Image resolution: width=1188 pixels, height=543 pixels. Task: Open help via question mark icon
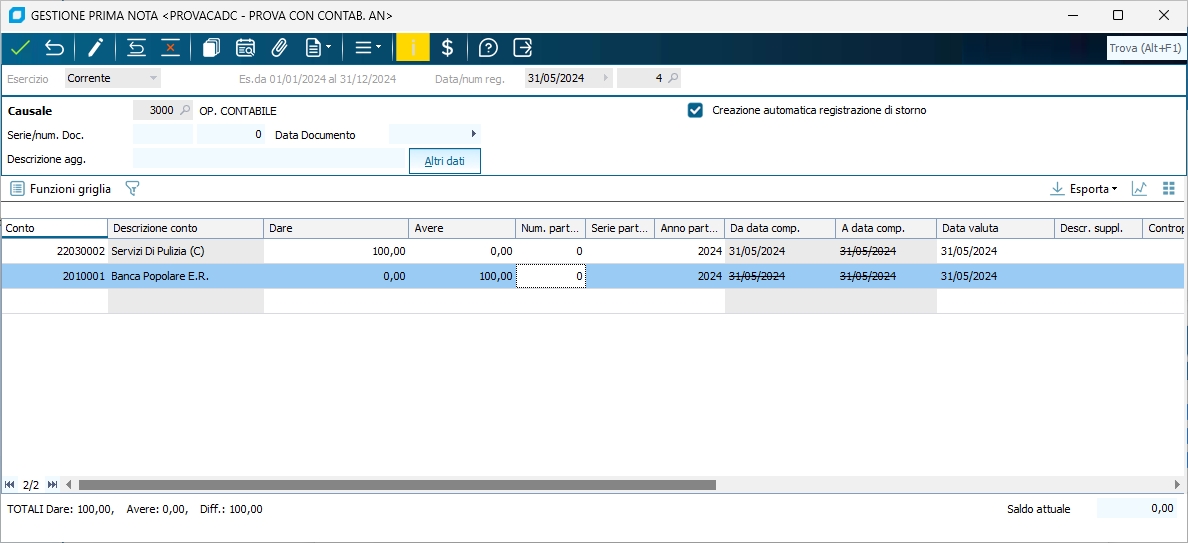pyautogui.click(x=488, y=48)
